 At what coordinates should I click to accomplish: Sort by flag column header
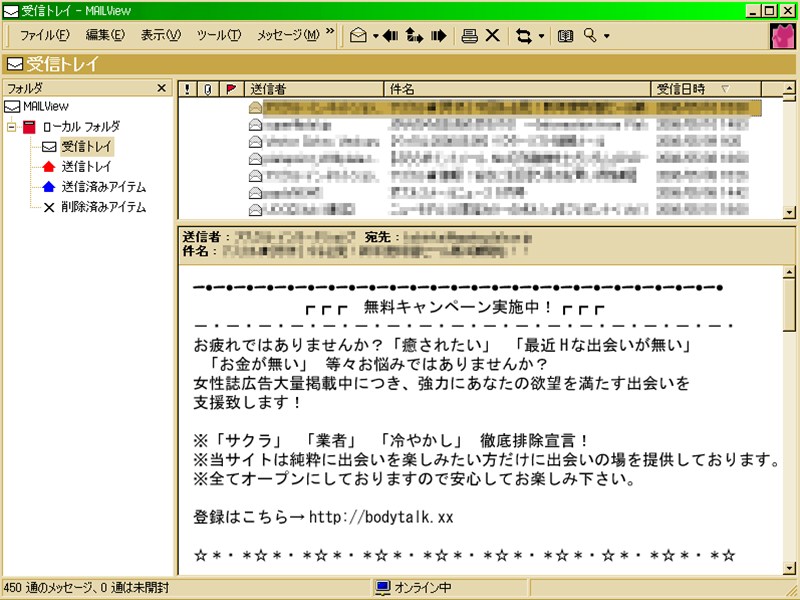(x=231, y=89)
